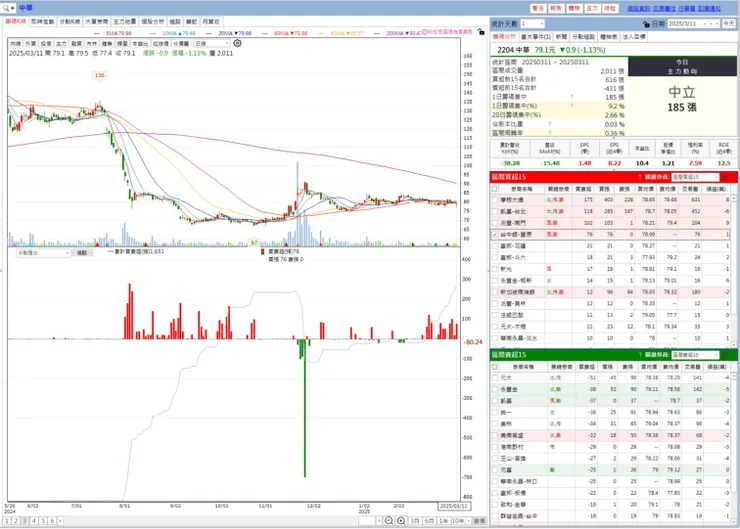This screenshot has height=529, width=740.
Task: Sort buy table by 交易量 column header
Action: point(690,189)
